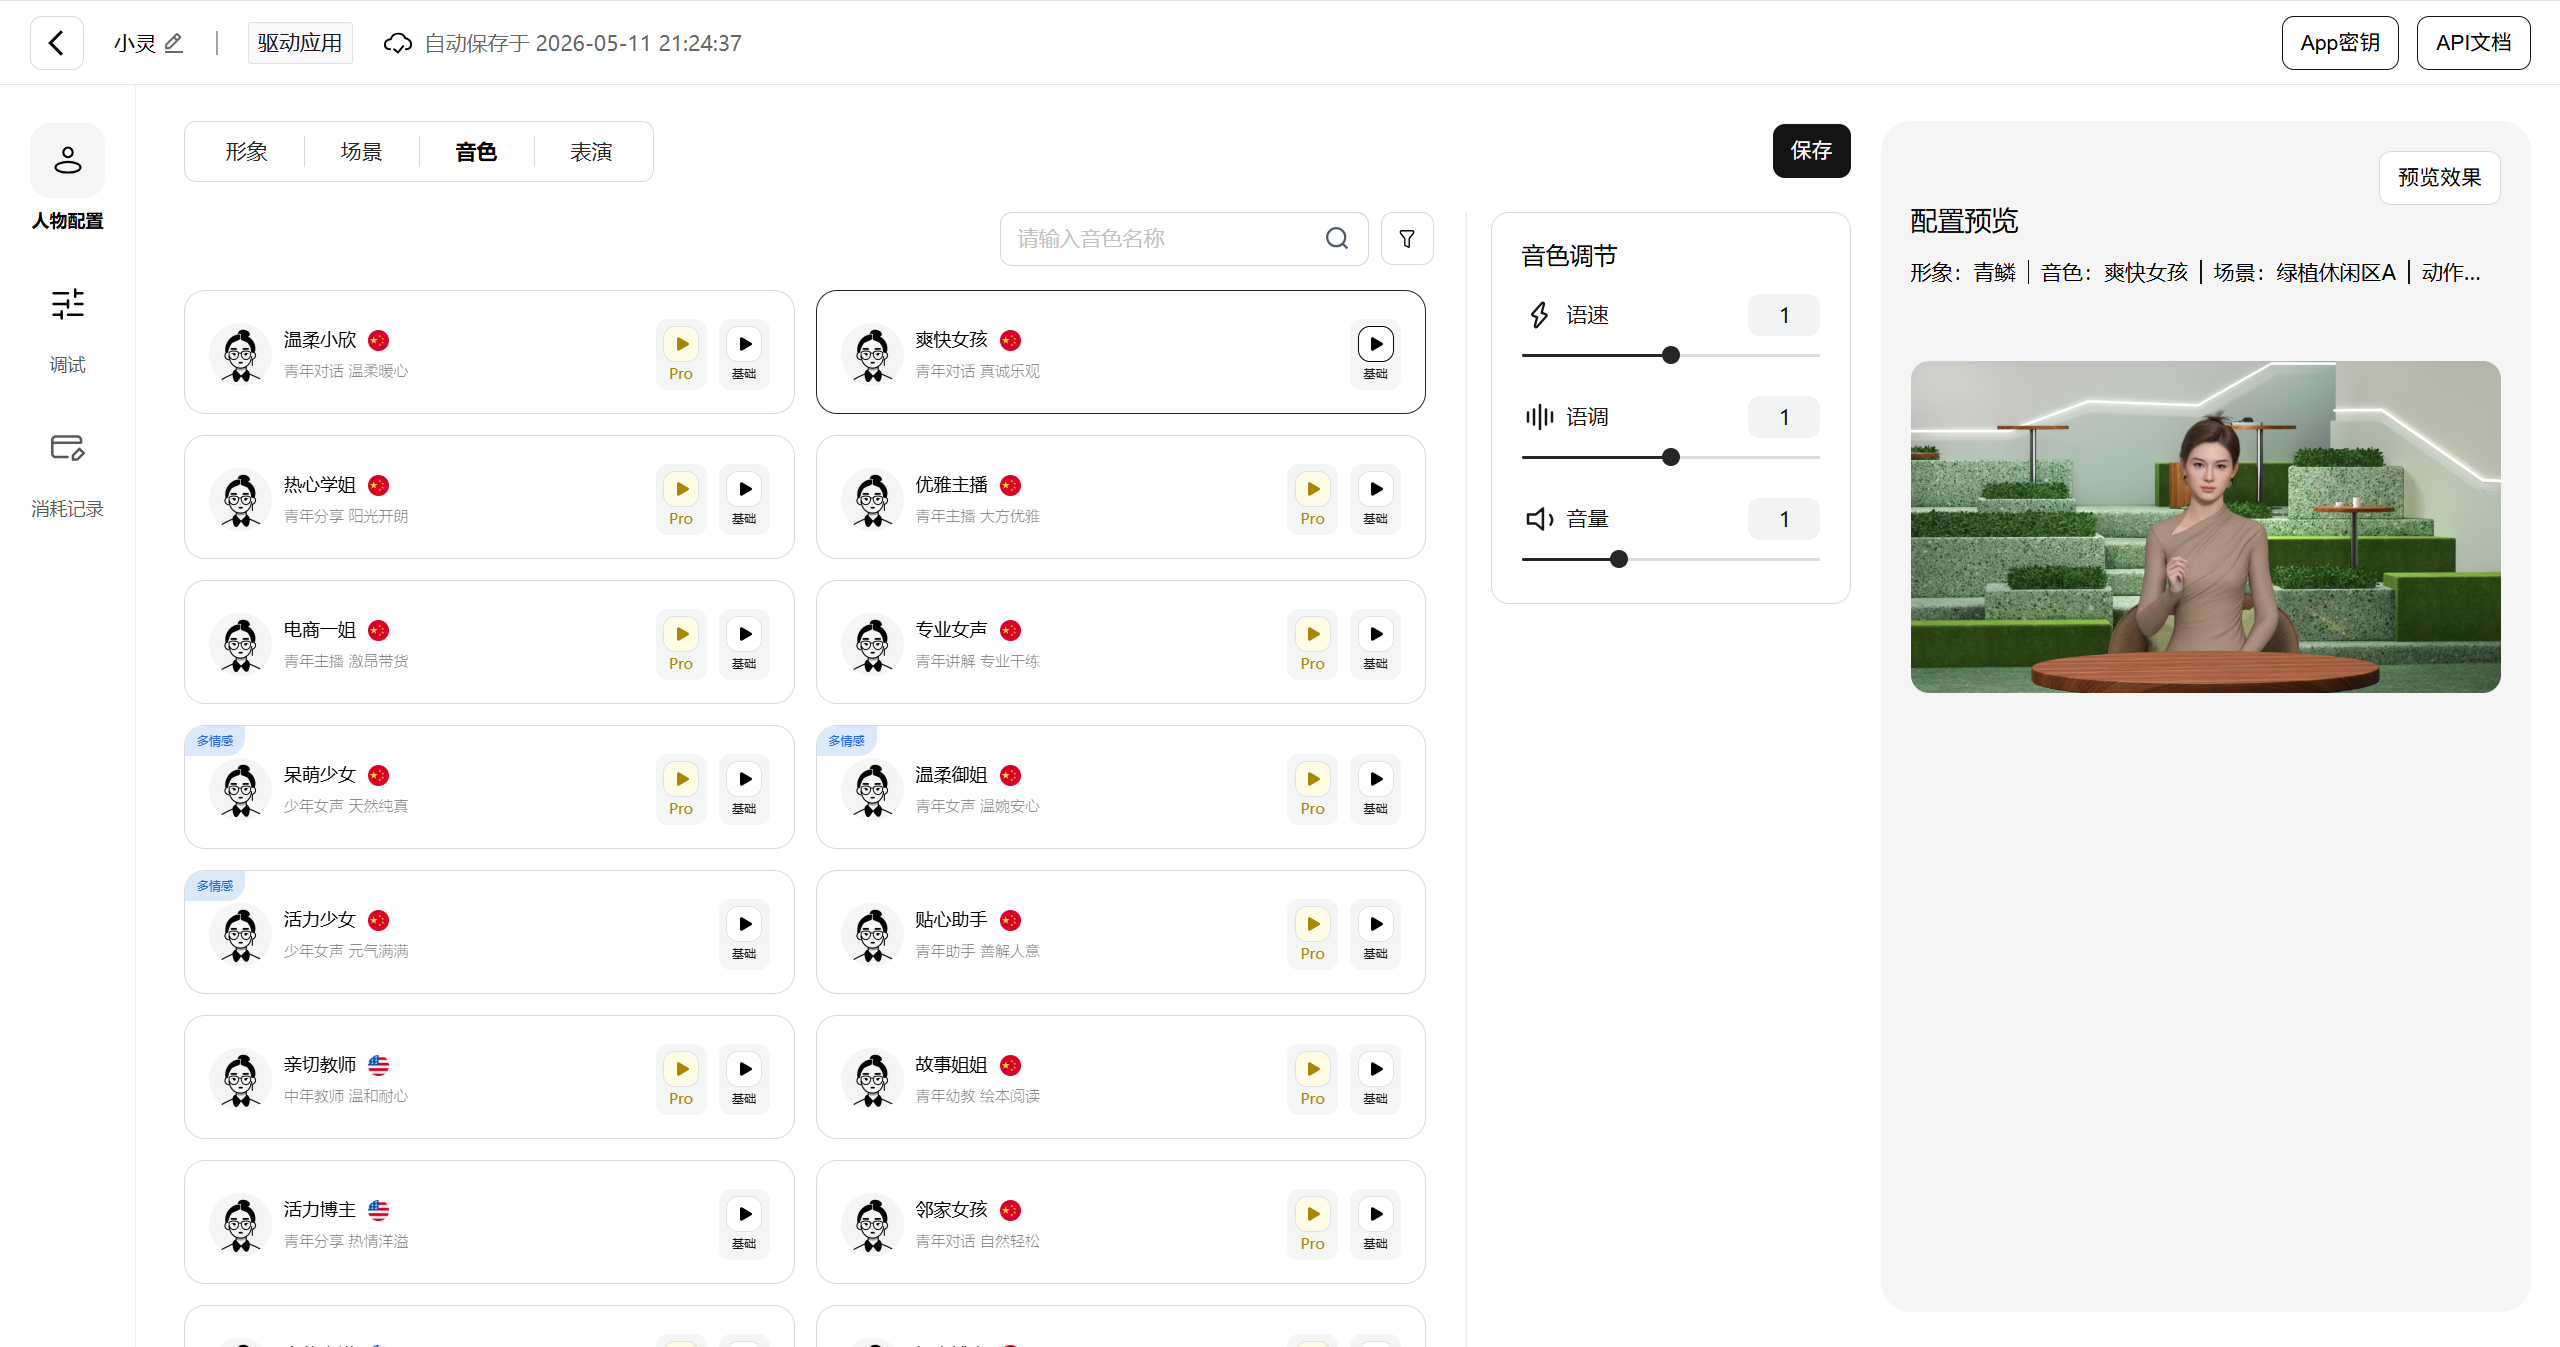Image resolution: width=2560 pixels, height=1347 pixels.
Task: Select the 故事姐姐 voice card
Action: click(x=1120, y=1077)
